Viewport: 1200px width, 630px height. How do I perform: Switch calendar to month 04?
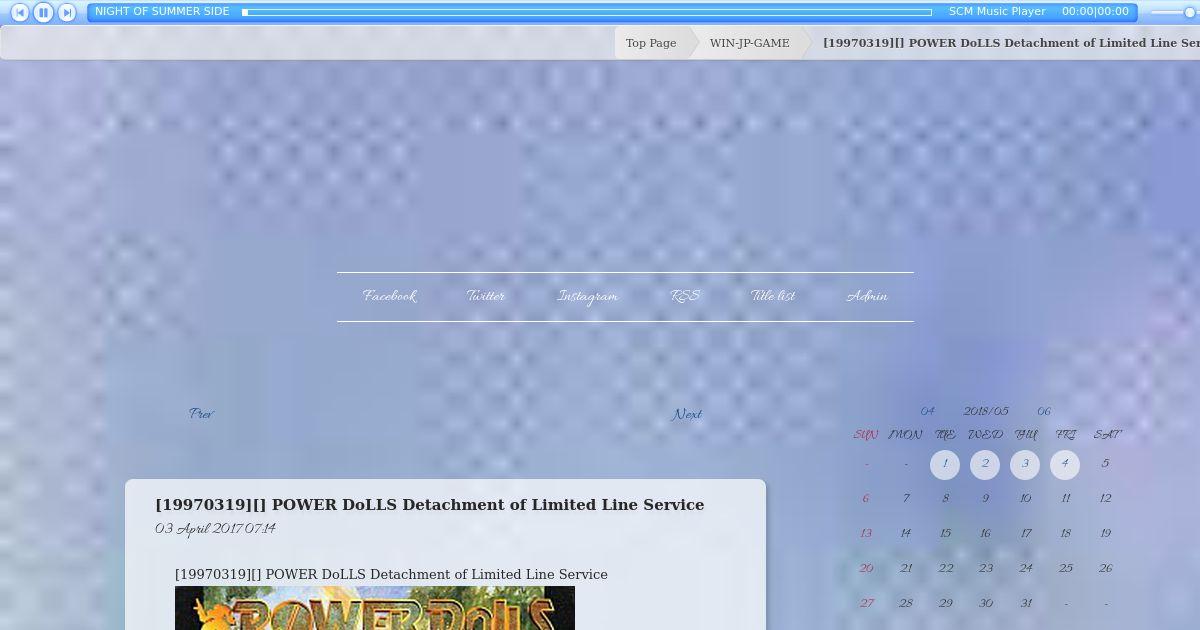[x=927, y=411]
